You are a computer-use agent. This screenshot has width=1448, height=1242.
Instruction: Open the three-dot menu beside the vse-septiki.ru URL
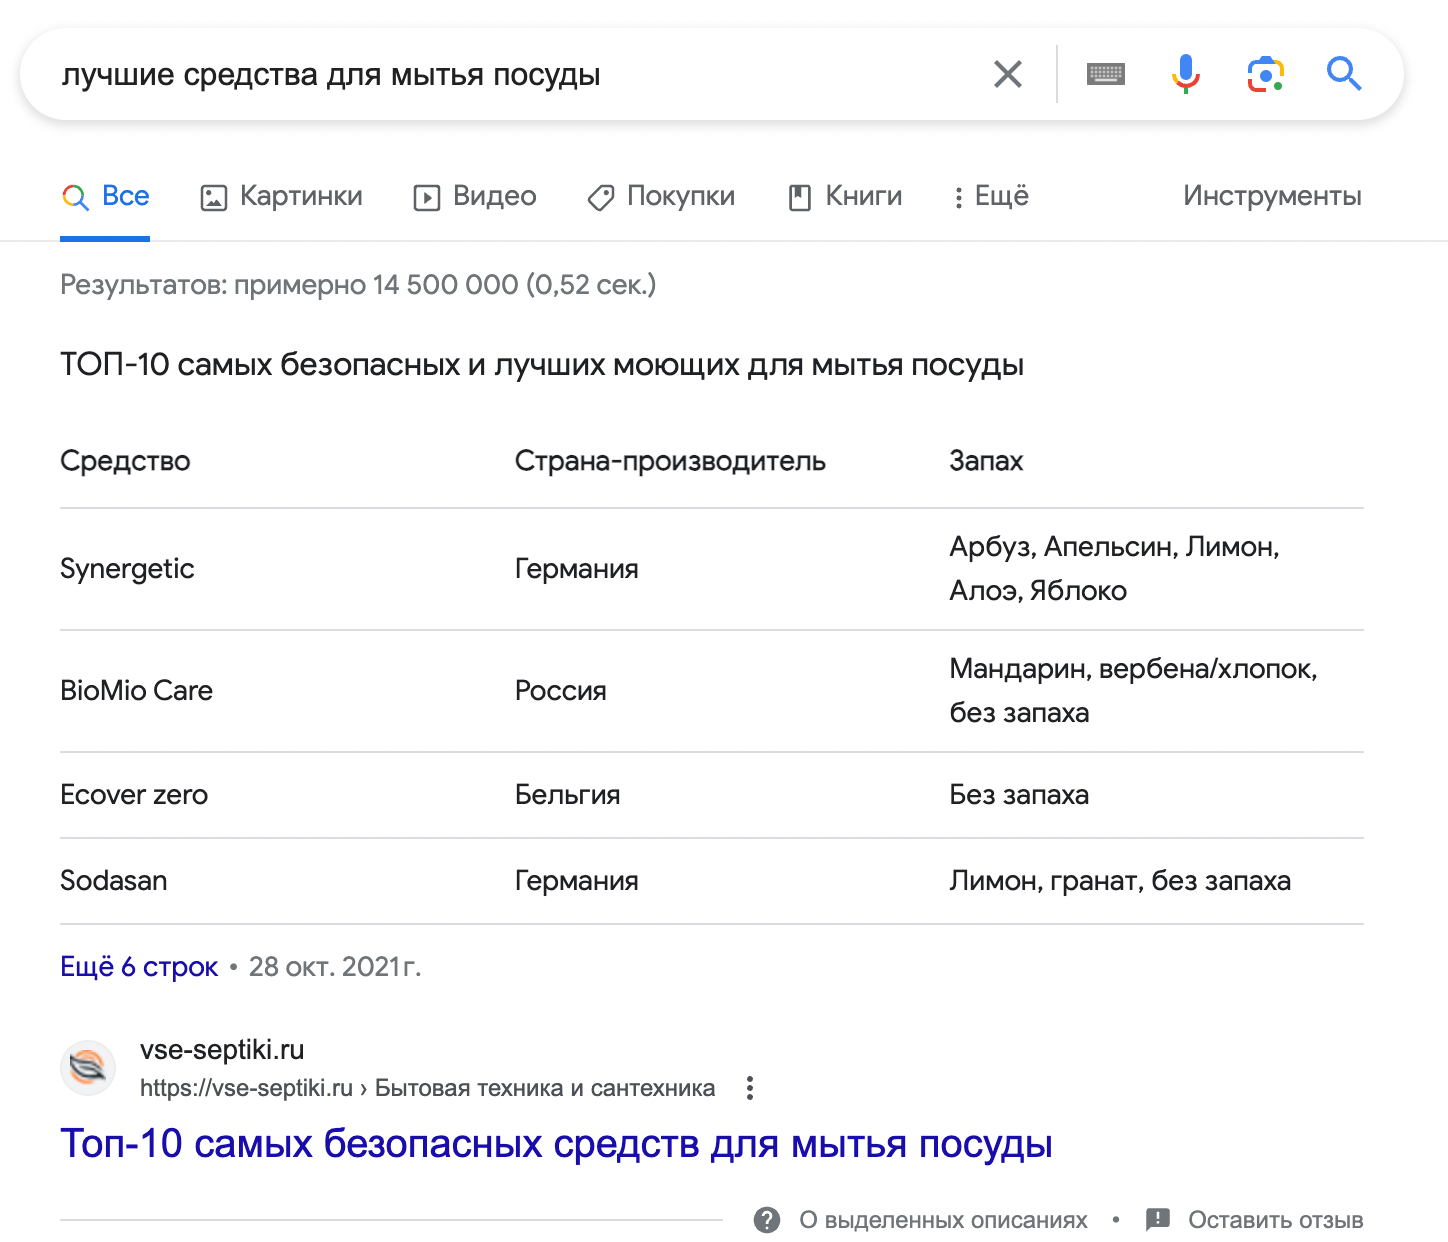pos(750,1088)
